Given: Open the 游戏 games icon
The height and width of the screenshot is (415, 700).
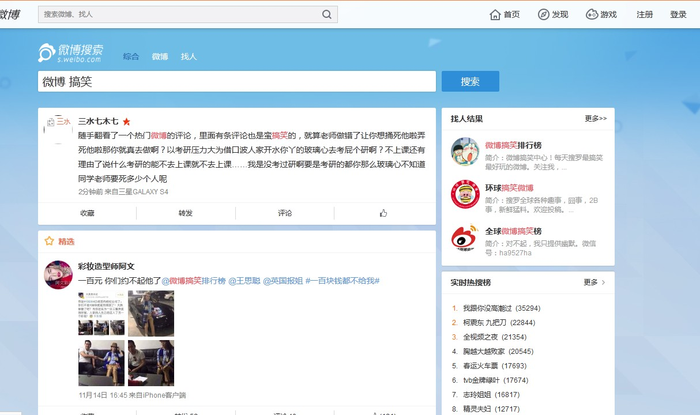Looking at the screenshot, I should click(x=592, y=15).
